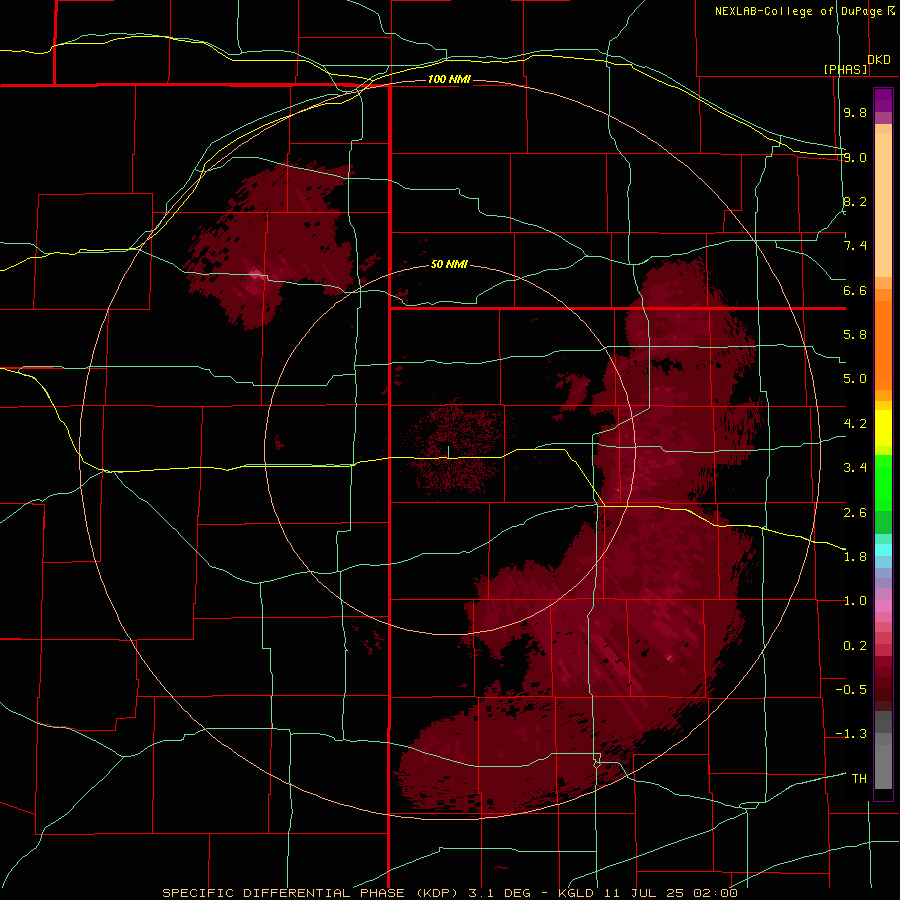Screen dimensions: 900x900
Task: Click the -0.5 scale value
Action: [x=851, y=690]
